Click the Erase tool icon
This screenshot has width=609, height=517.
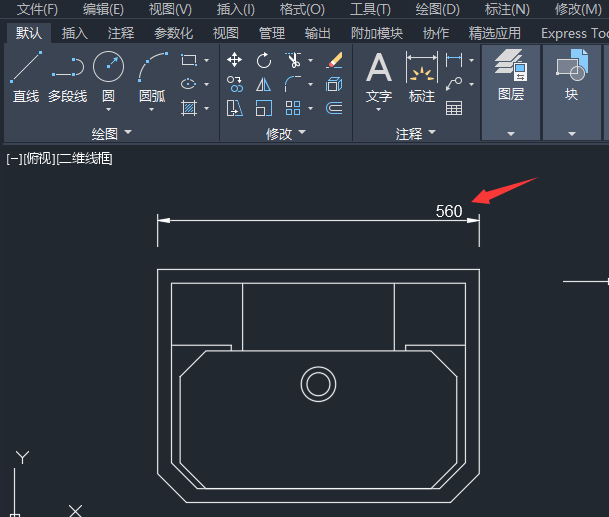[x=334, y=60]
